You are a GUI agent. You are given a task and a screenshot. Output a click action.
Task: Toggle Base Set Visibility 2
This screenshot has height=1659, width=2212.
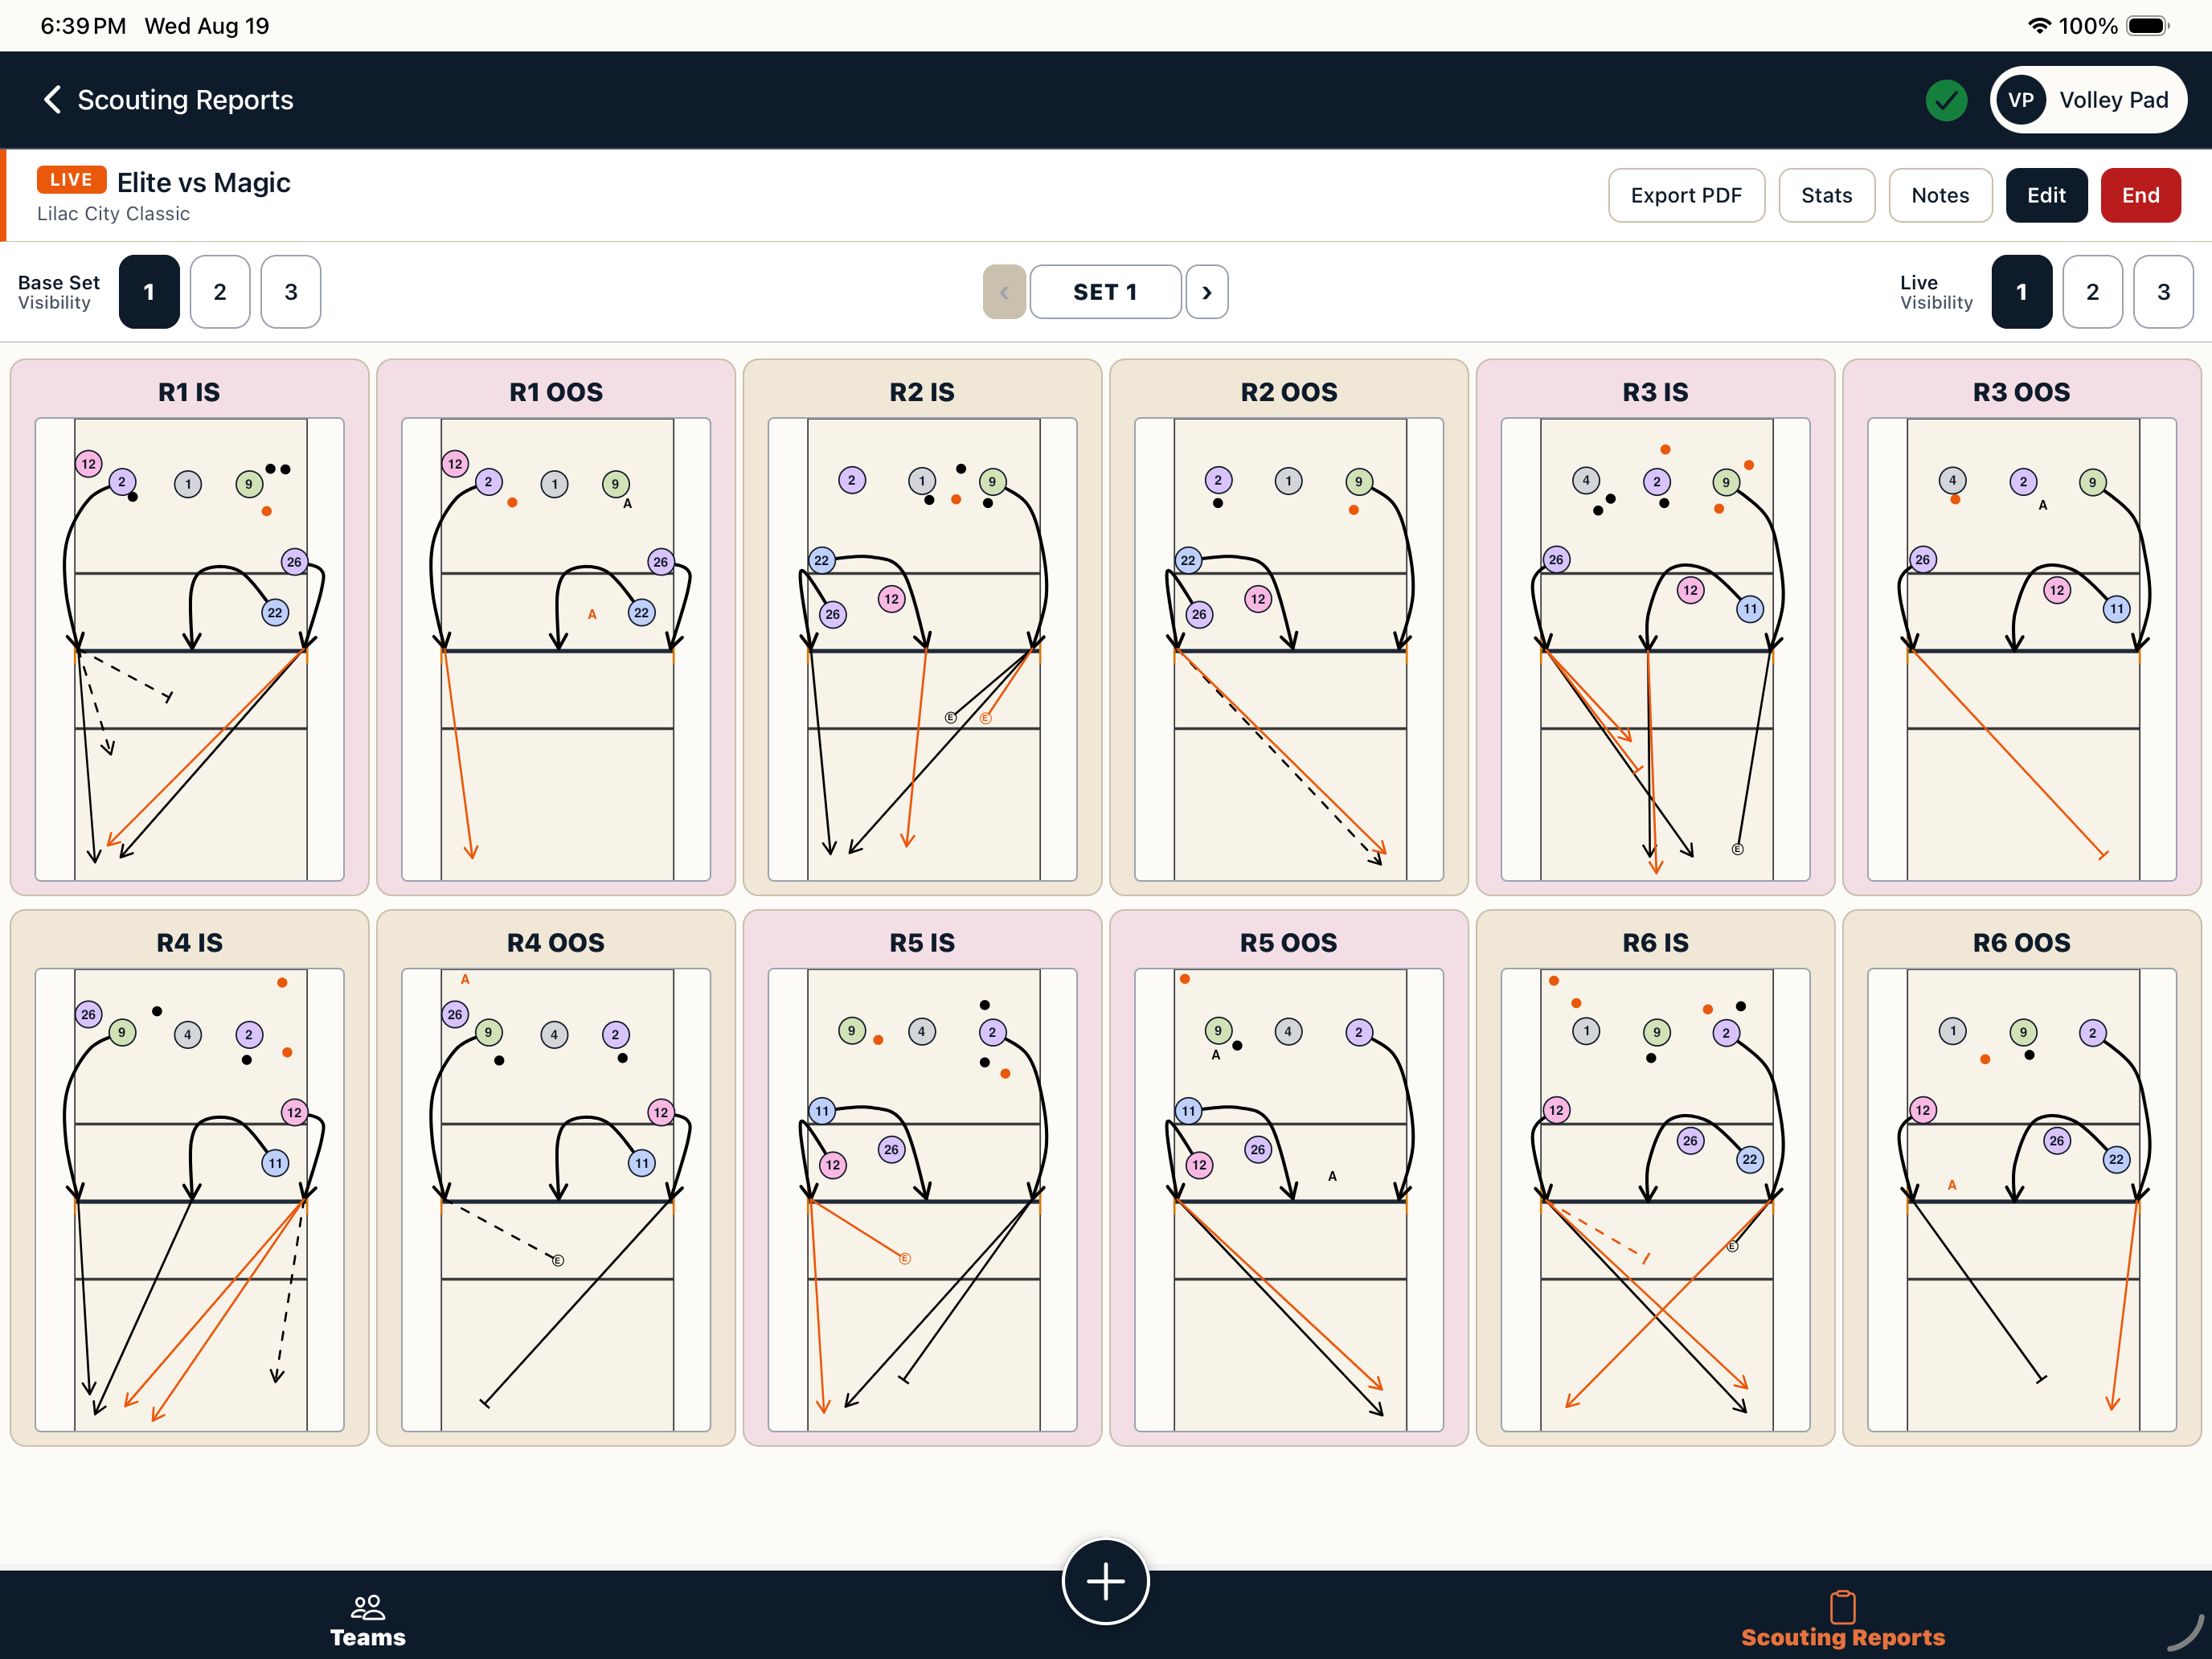point(220,292)
